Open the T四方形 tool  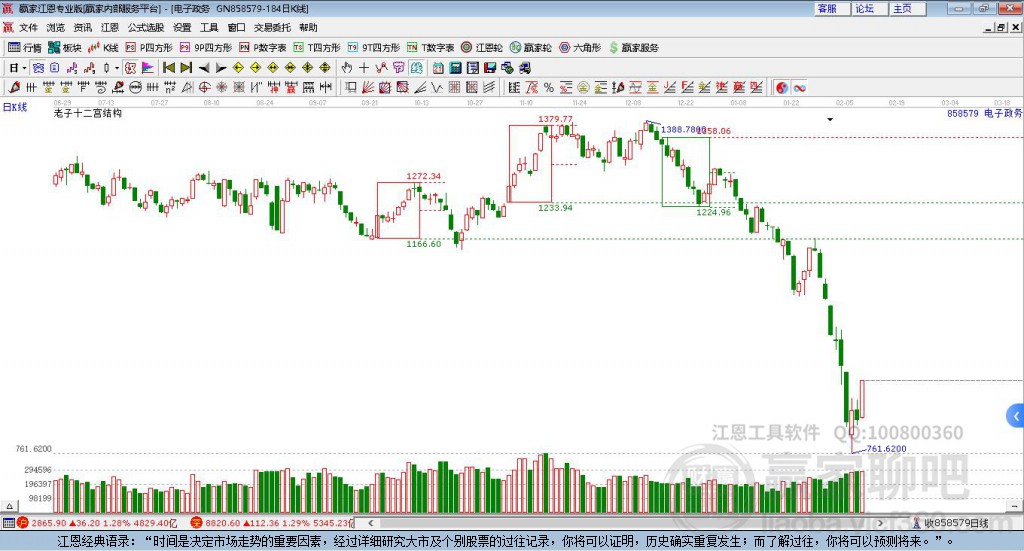pos(317,48)
